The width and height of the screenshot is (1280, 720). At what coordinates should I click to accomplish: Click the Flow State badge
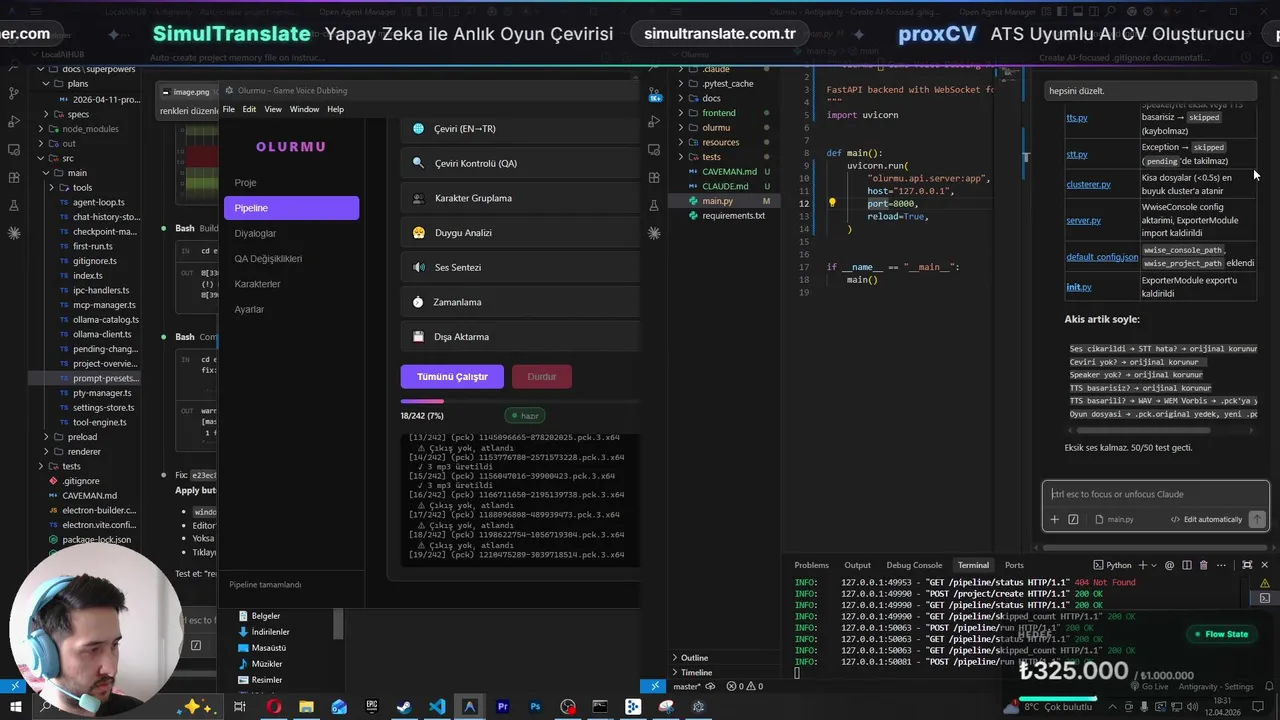click(1220, 634)
